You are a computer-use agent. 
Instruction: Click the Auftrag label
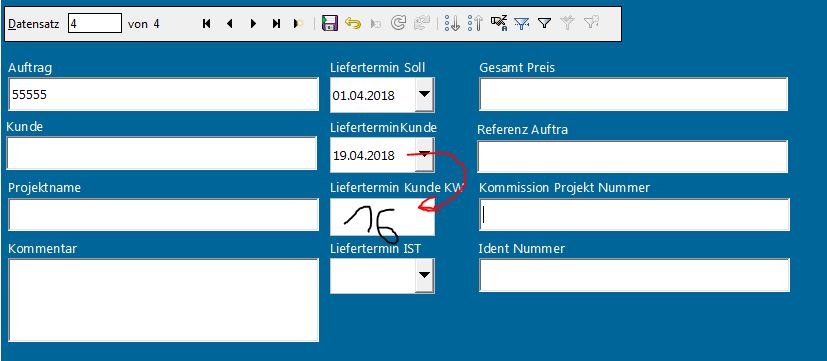(x=30, y=68)
